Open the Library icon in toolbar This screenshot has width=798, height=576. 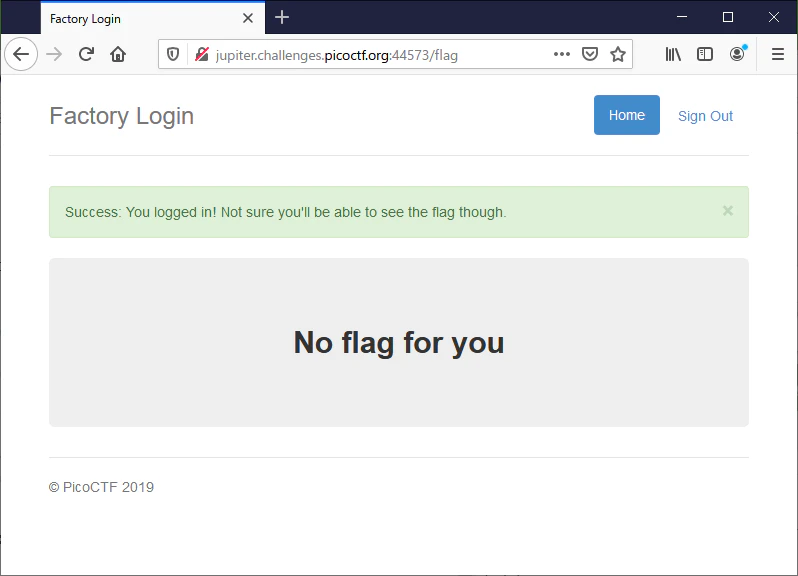click(673, 54)
